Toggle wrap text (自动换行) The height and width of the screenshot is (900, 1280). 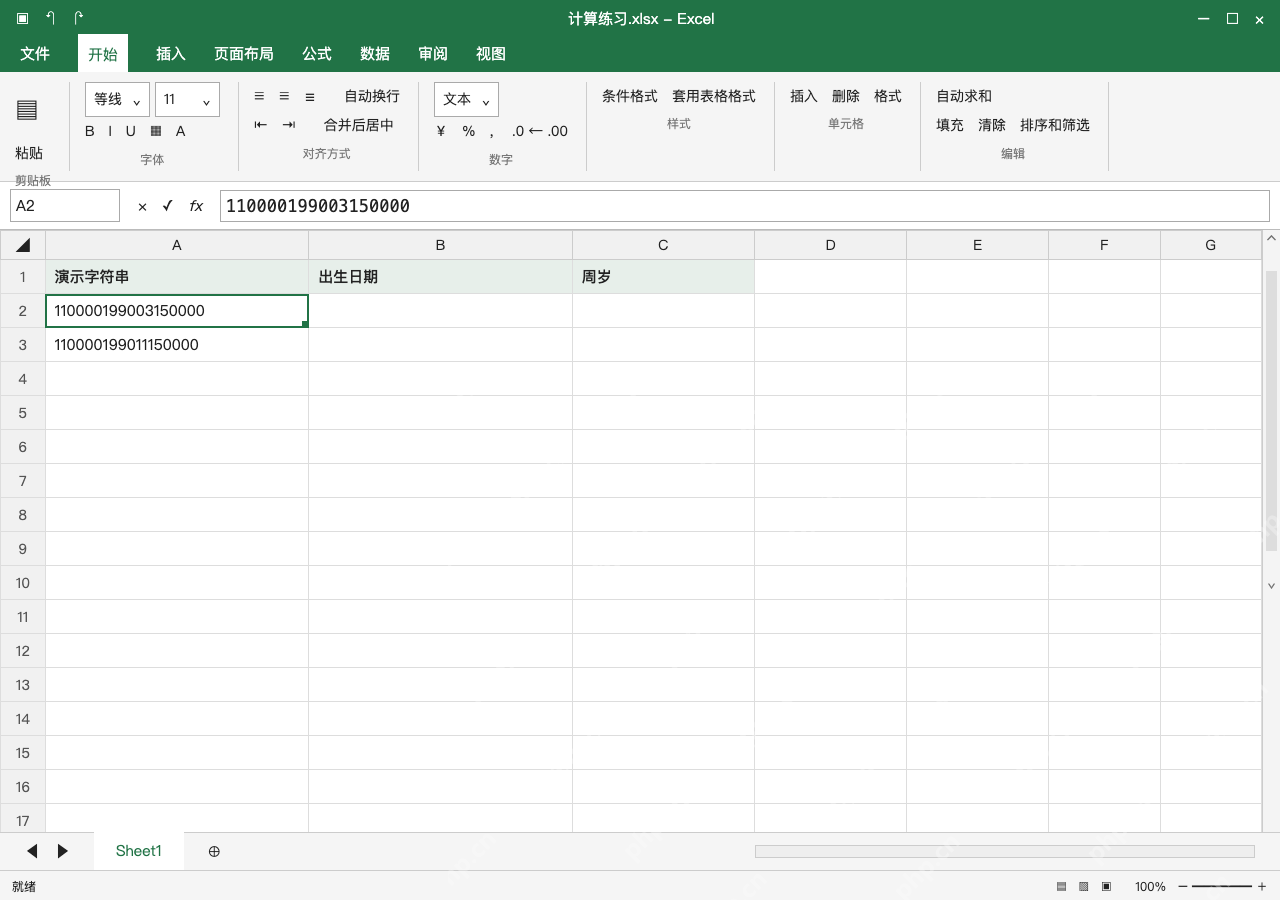(x=372, y=96)
